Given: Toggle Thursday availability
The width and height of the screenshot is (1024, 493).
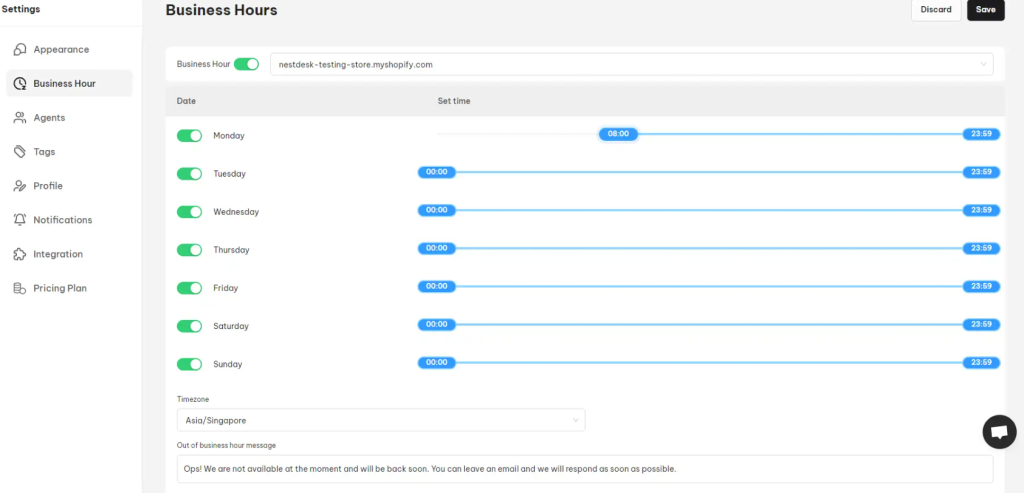Looking at the screenshot, I should (x=189, y=250).
